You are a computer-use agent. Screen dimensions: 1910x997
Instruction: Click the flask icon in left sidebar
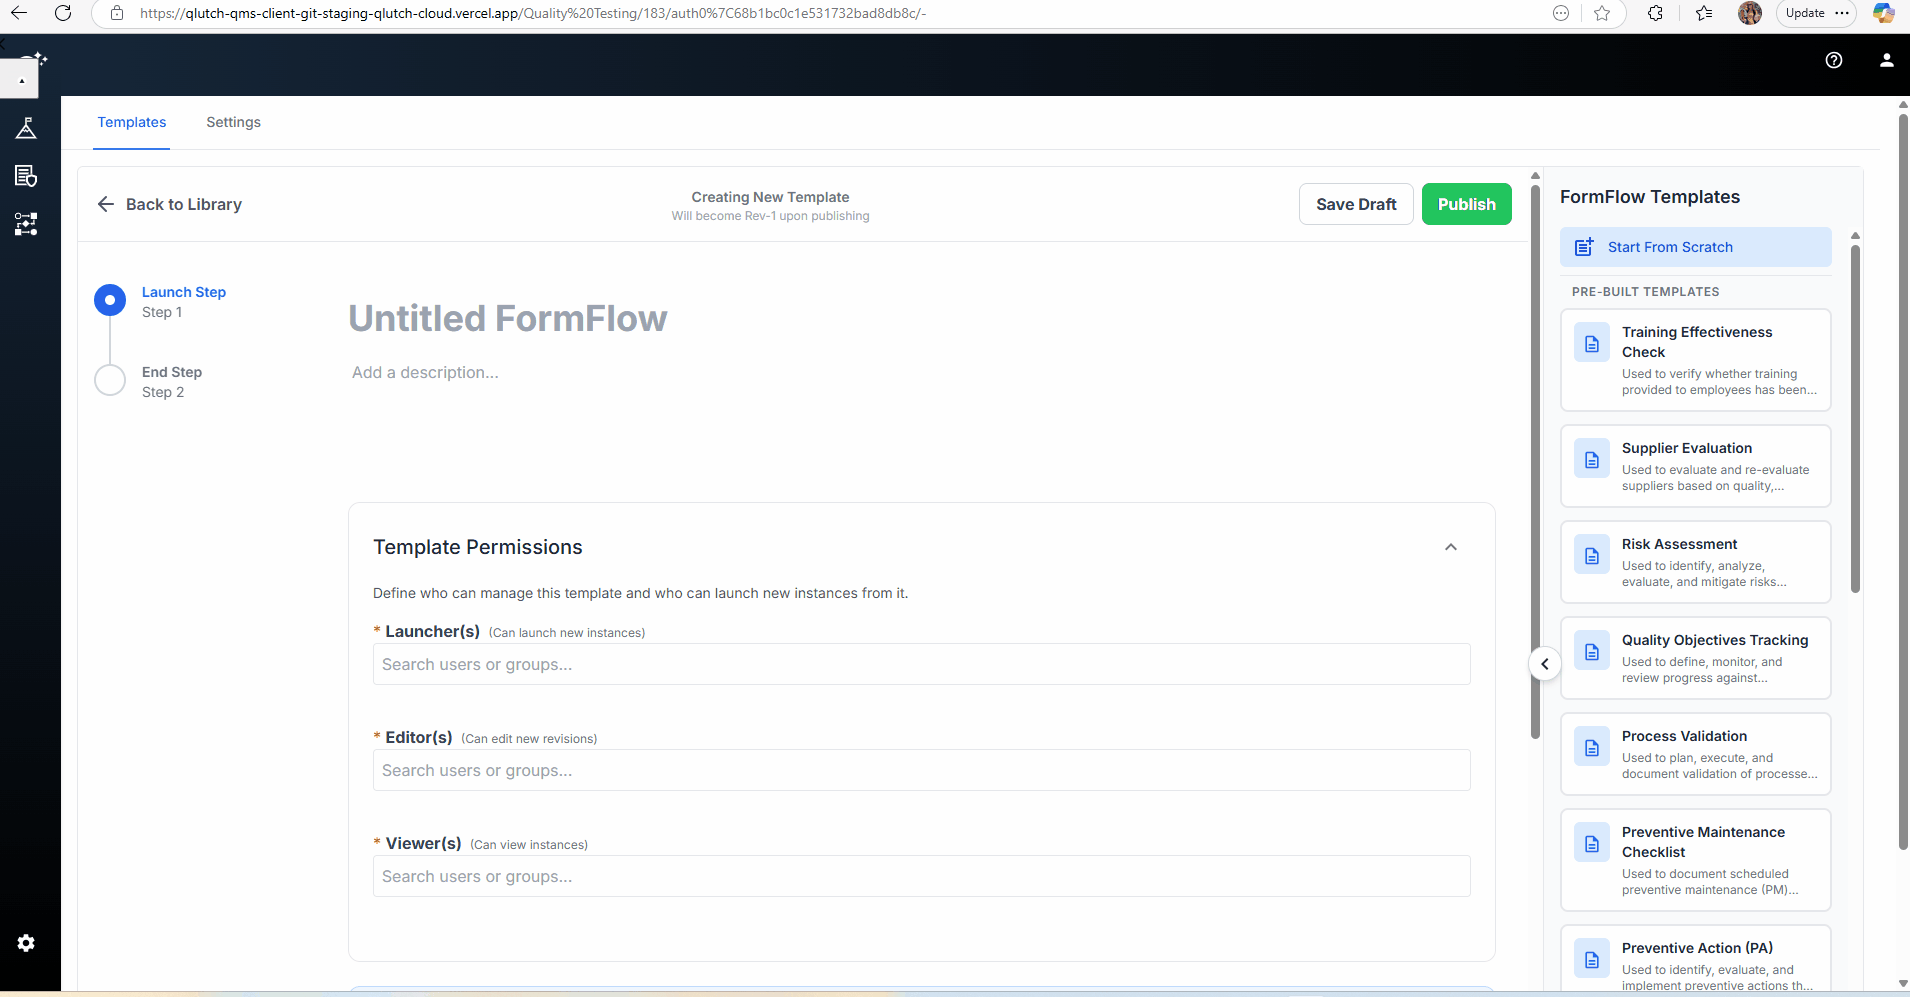tap(26, 128)
